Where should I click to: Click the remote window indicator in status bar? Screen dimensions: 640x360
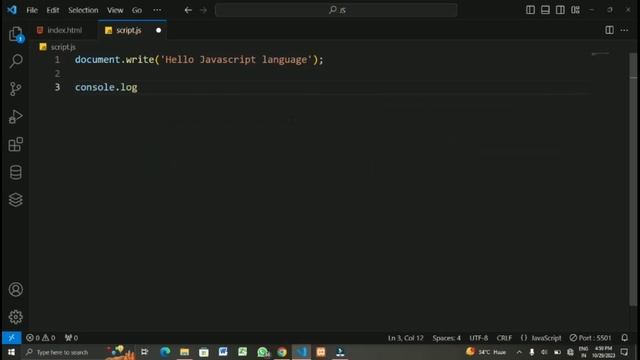tap(11, 338)
